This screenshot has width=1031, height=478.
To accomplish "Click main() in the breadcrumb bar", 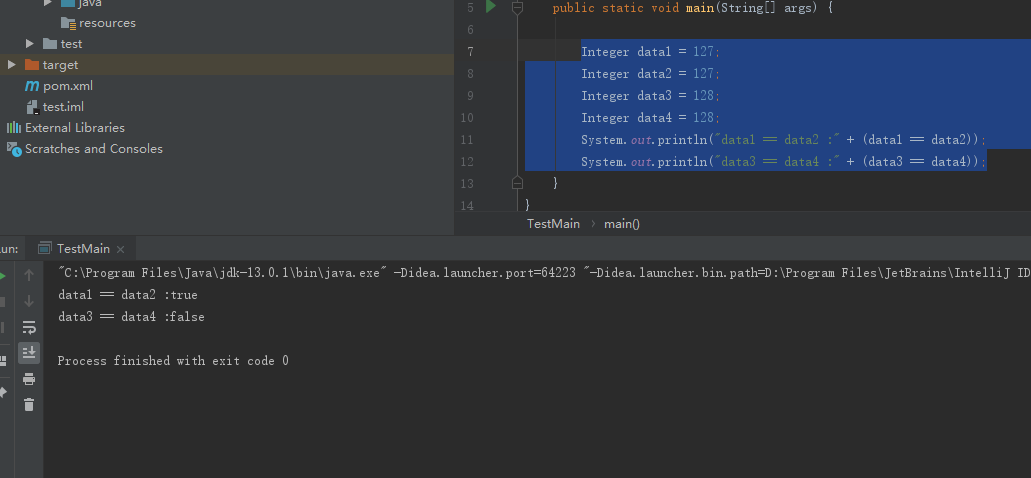I will point(621,224).
